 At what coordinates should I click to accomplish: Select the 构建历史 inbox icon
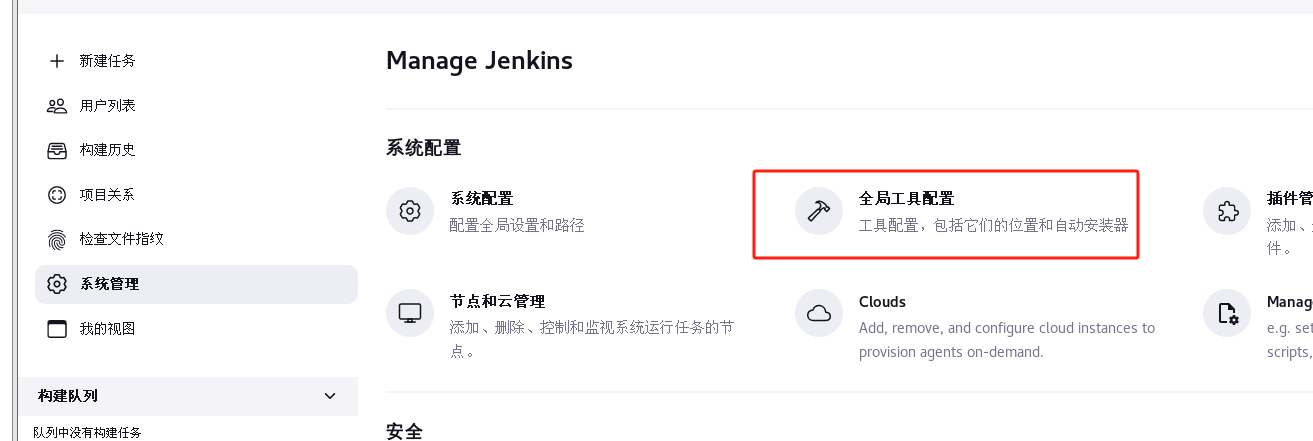point(57,150)
